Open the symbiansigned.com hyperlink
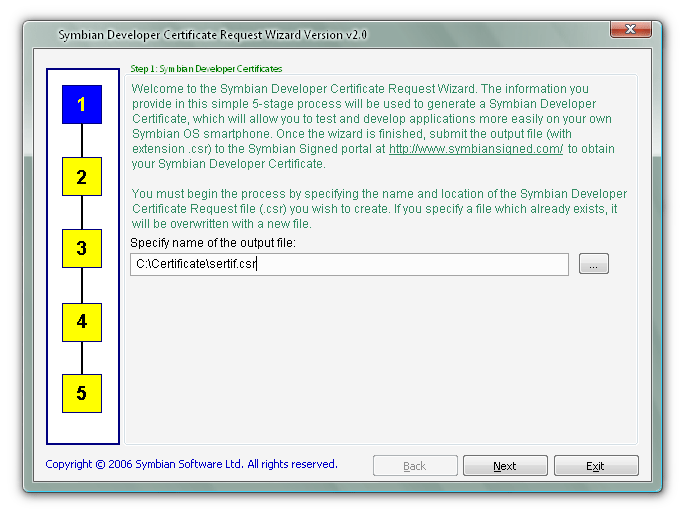This screenshot has height=510, width=682. pos(476,149)
